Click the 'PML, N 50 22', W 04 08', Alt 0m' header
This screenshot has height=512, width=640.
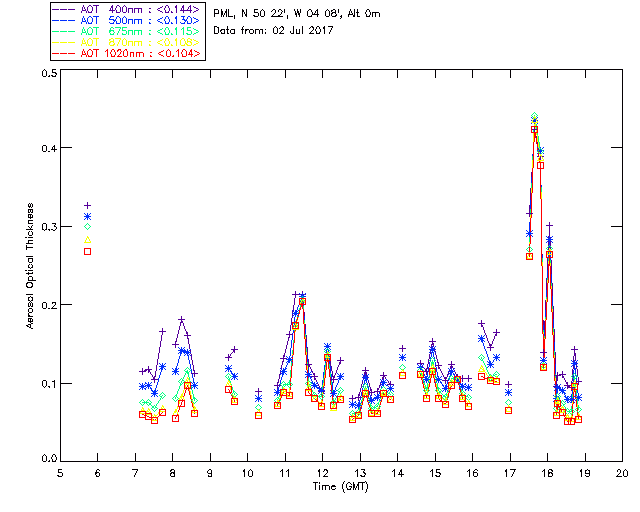click(297, 14)
